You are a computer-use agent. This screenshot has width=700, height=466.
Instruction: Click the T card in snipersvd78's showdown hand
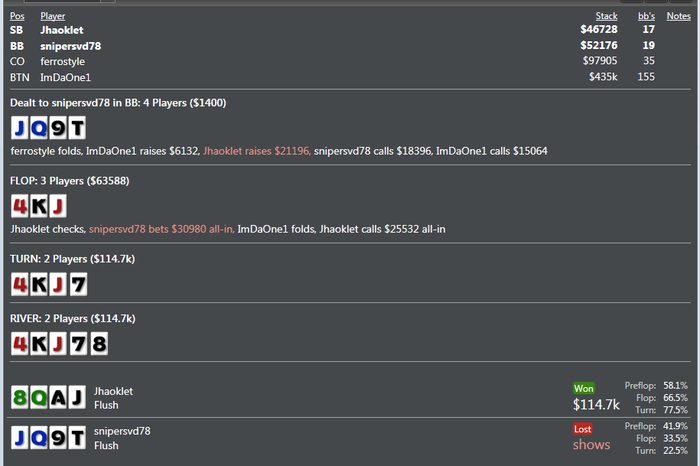click(x=78, y=438)
